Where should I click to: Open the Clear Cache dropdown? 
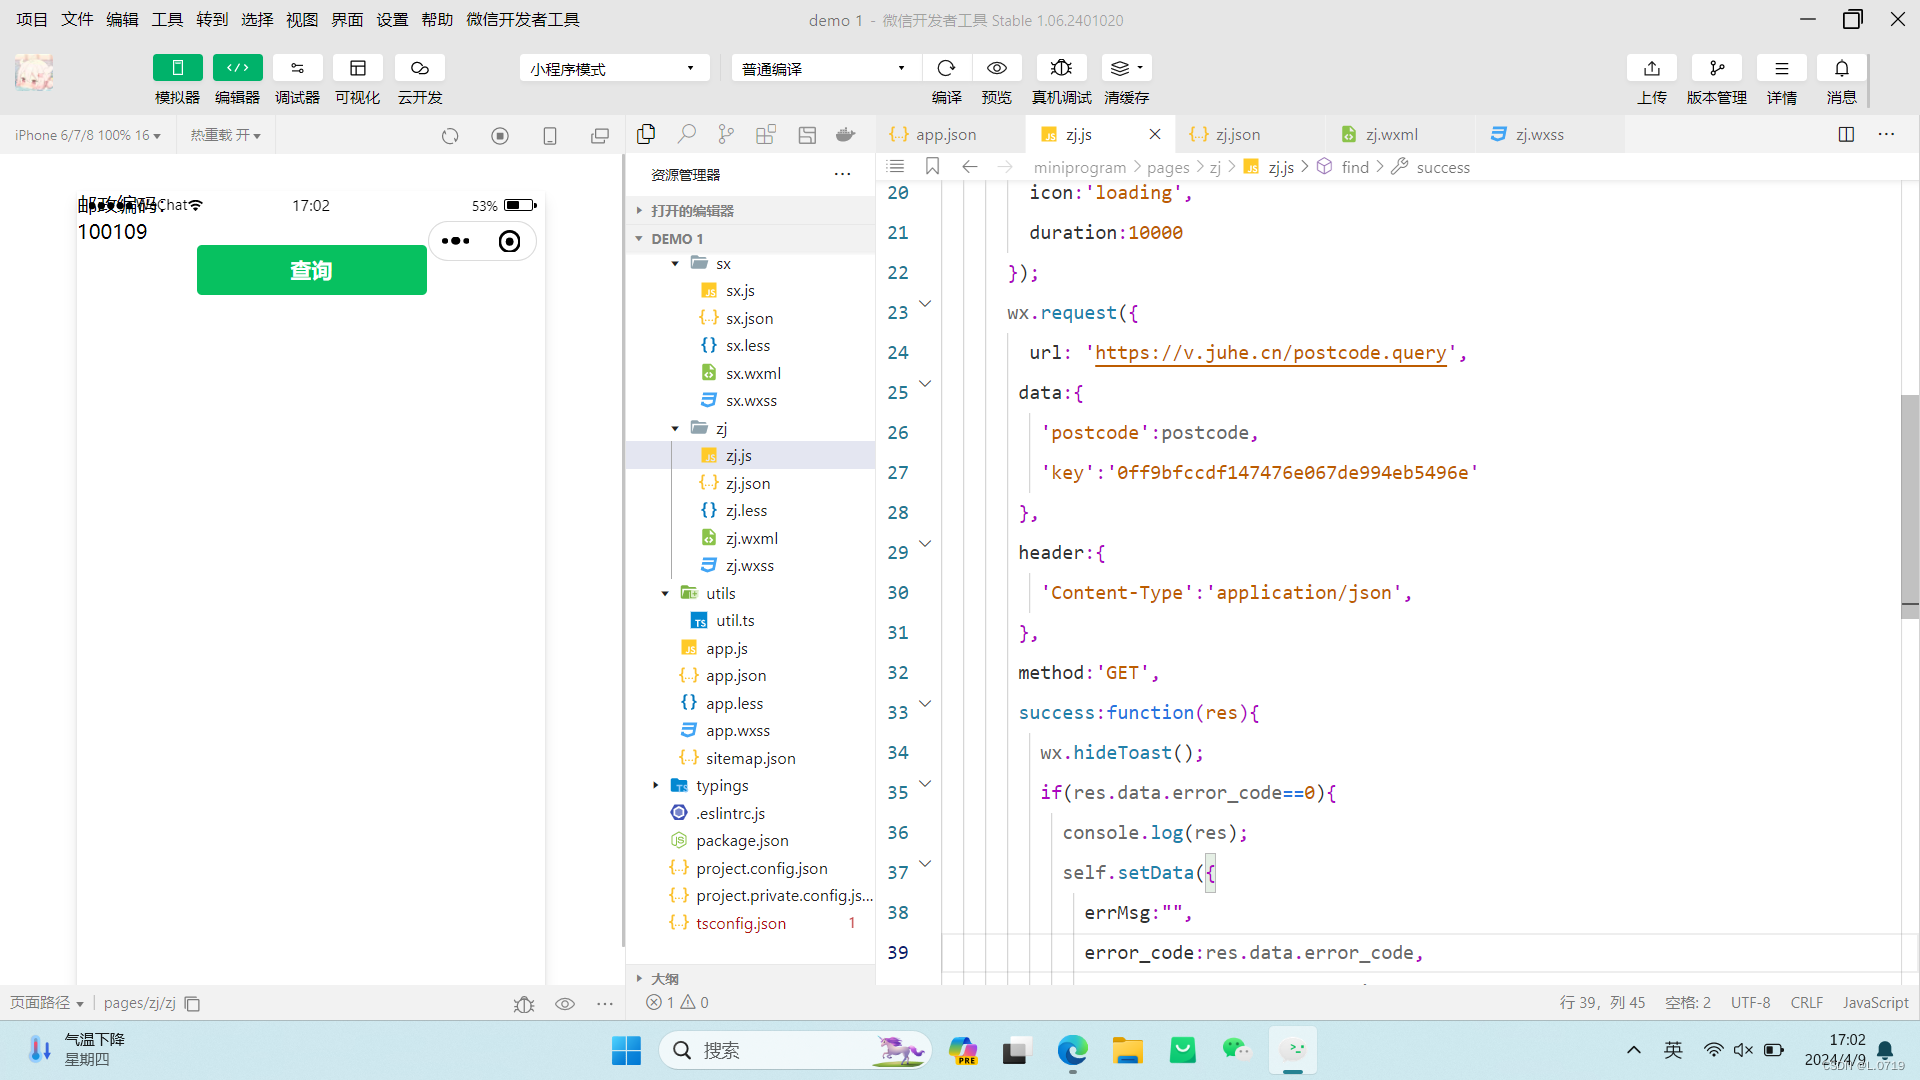coord(1127,68)
